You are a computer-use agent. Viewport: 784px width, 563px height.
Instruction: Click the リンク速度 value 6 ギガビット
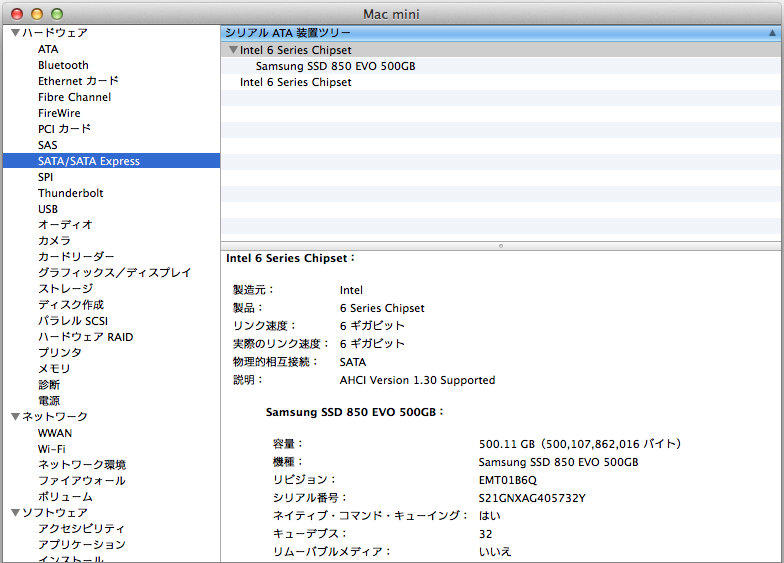(x=372, y=326)
